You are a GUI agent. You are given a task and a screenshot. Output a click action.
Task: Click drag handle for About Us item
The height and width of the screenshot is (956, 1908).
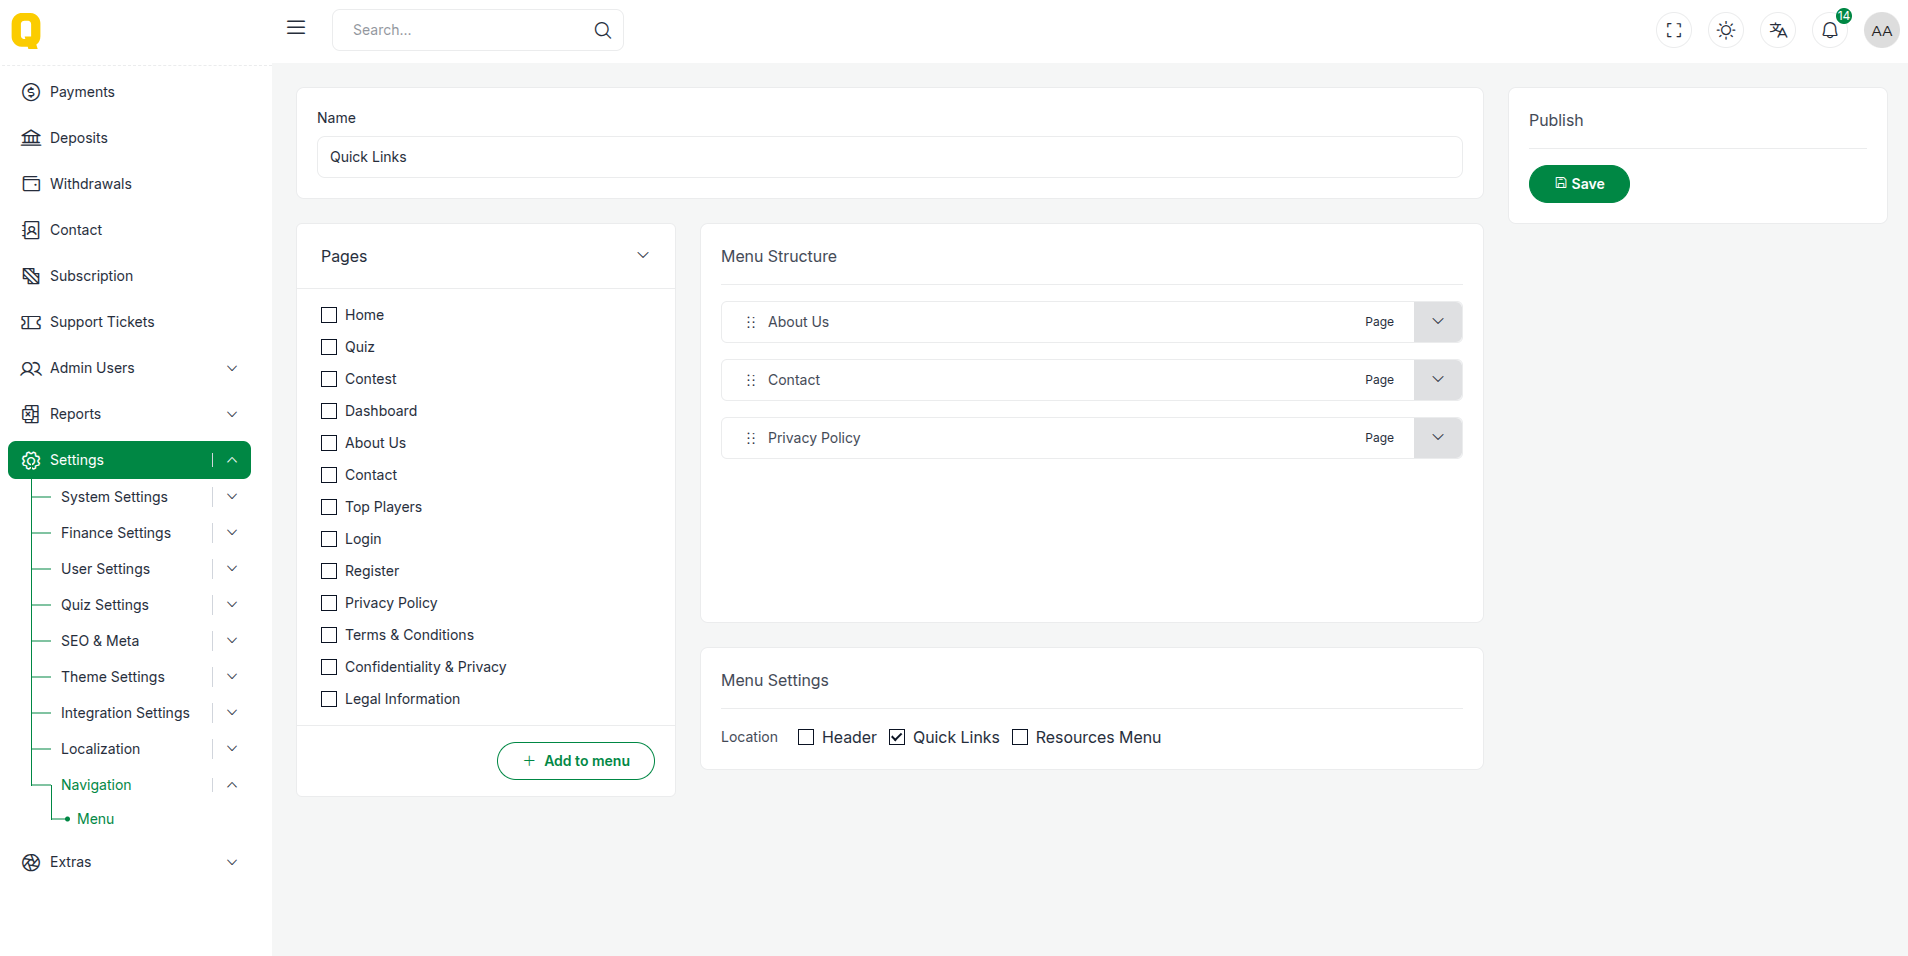[x=751, y=322]
